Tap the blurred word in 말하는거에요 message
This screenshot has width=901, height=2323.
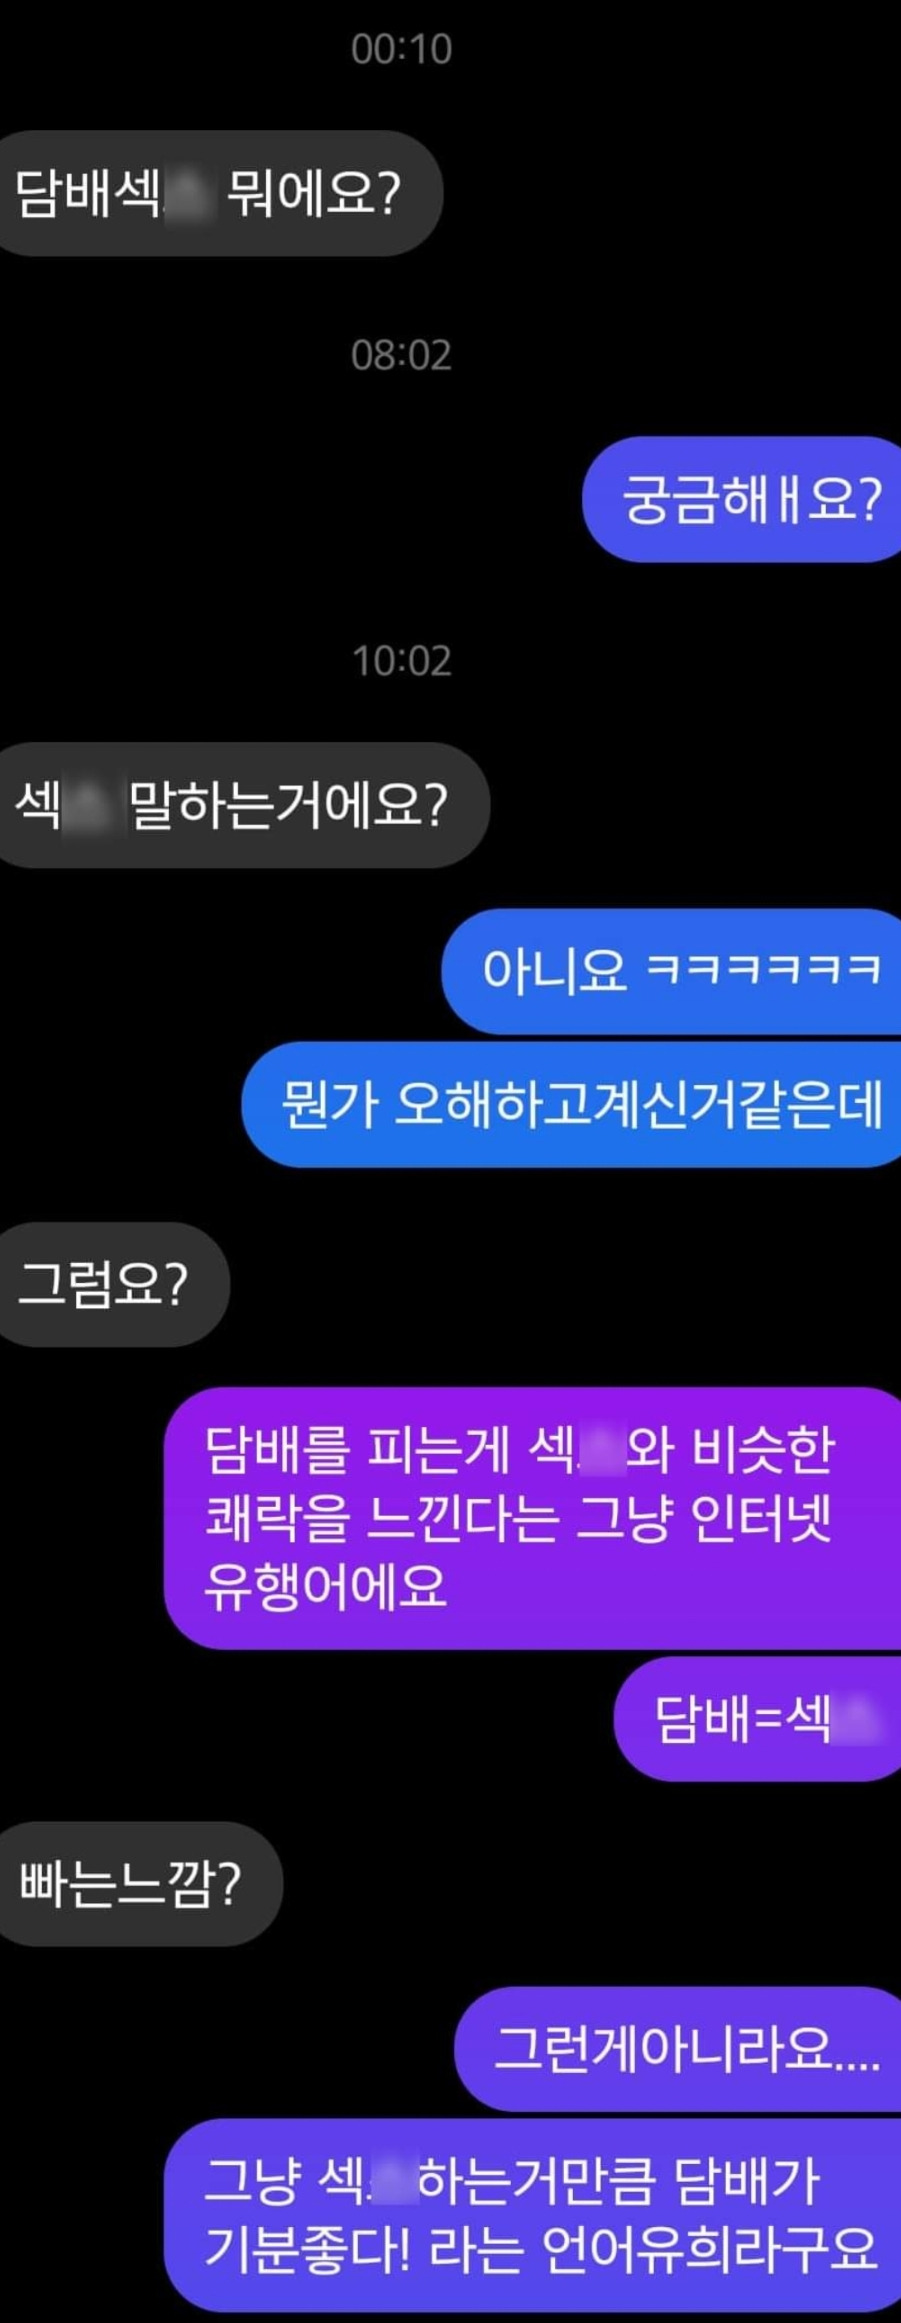coord(92,807)
